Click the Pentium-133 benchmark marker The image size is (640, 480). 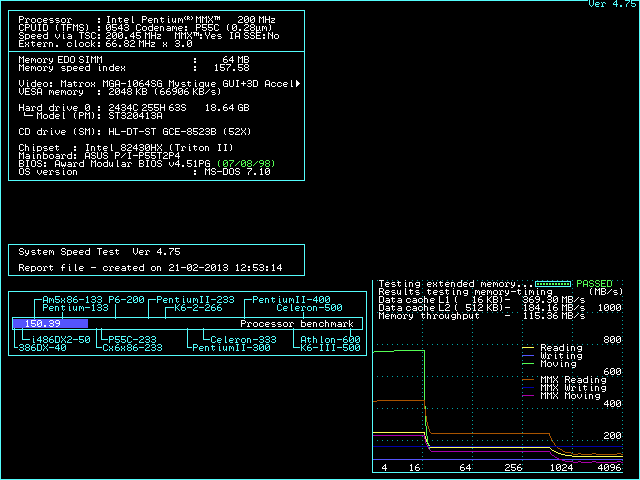(x=76, y=308)
